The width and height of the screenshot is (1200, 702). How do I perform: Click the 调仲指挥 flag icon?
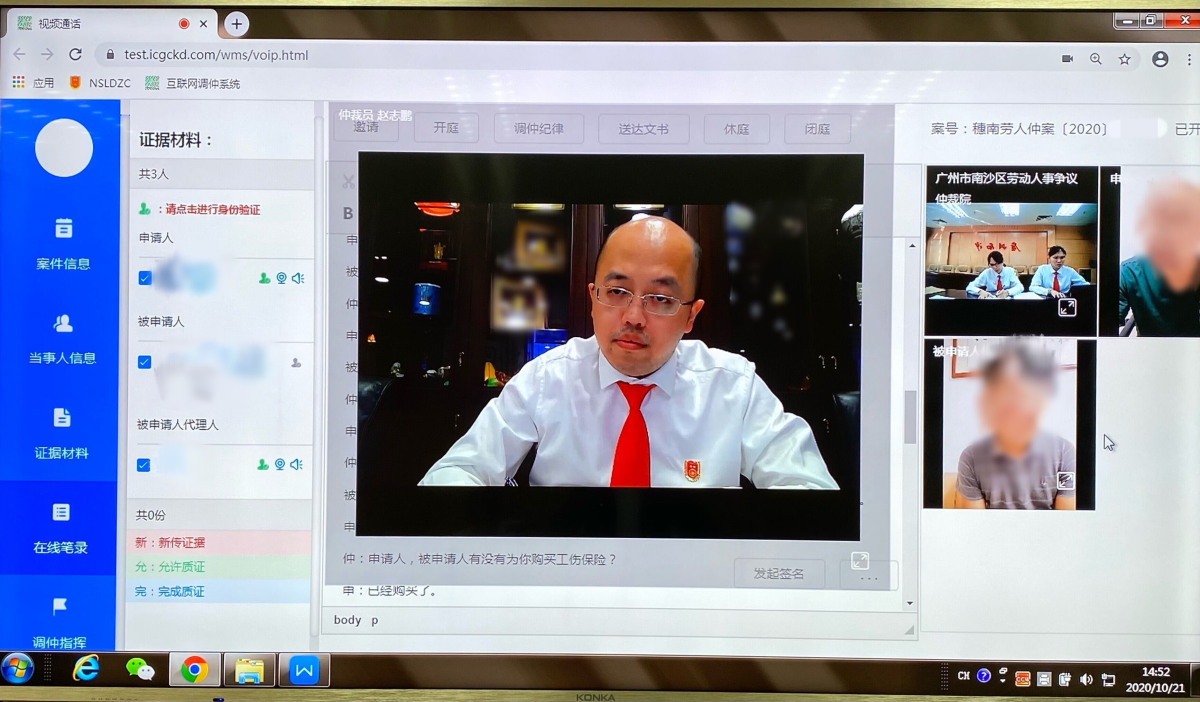(60, 606)
